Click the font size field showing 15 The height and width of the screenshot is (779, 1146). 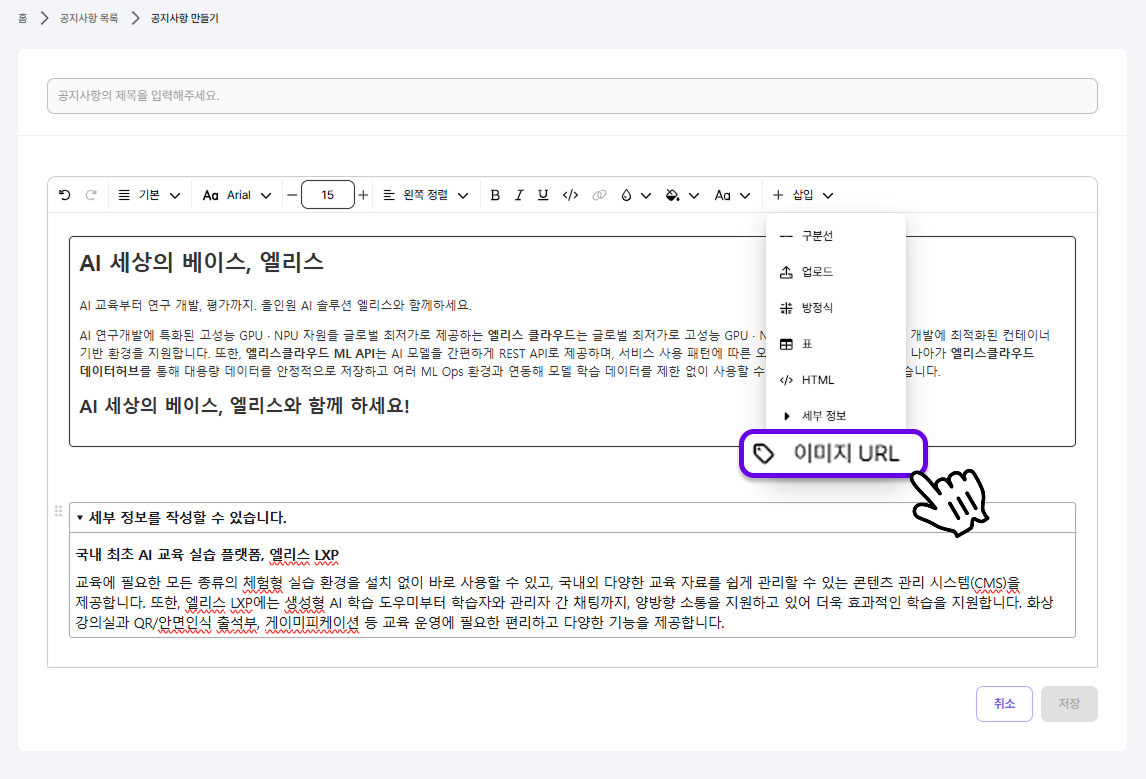[327, 195]
